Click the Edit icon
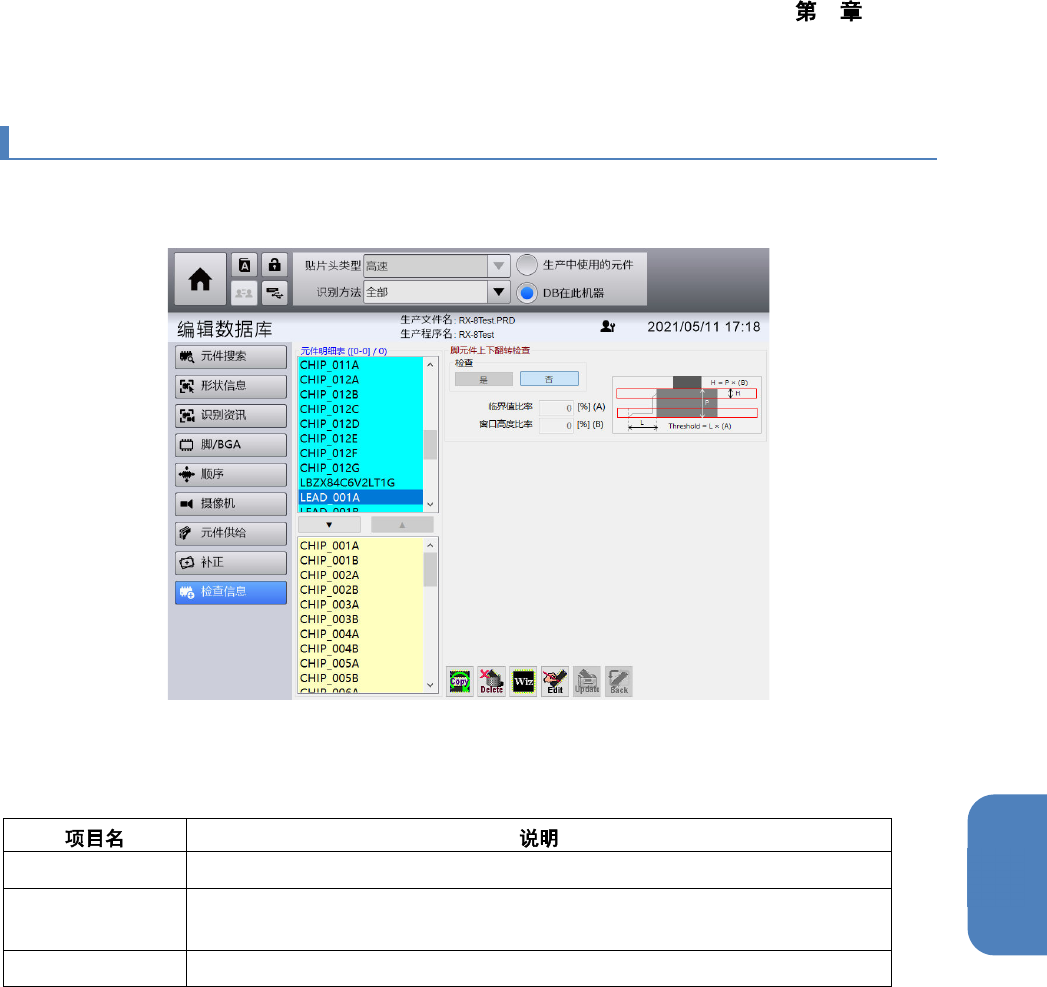The height and width of the screenshot is (987, 1047). click(555, 682)
